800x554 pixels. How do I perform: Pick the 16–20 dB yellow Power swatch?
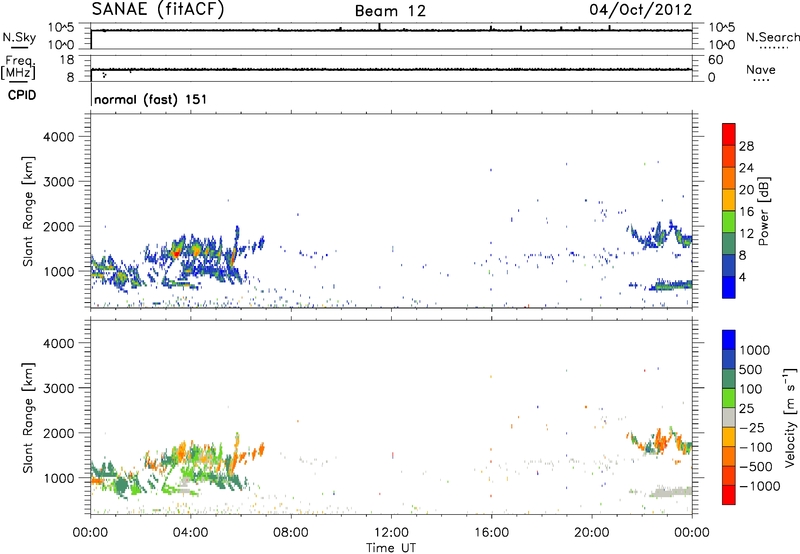729,199
